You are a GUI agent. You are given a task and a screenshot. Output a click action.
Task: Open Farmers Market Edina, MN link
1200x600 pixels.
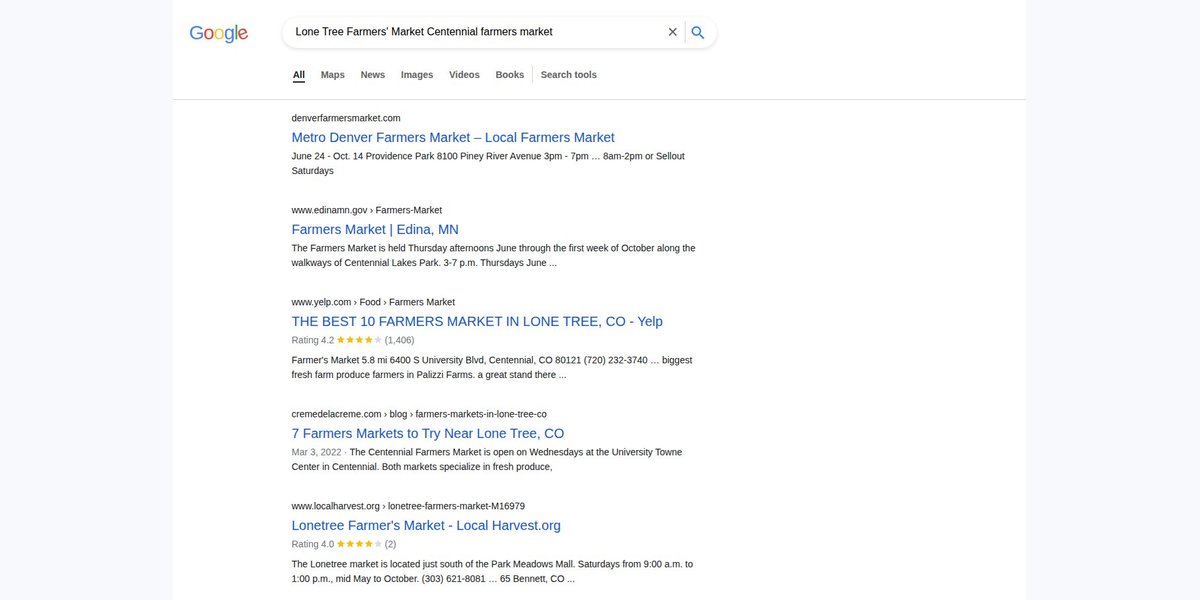(x=375, y=229)
